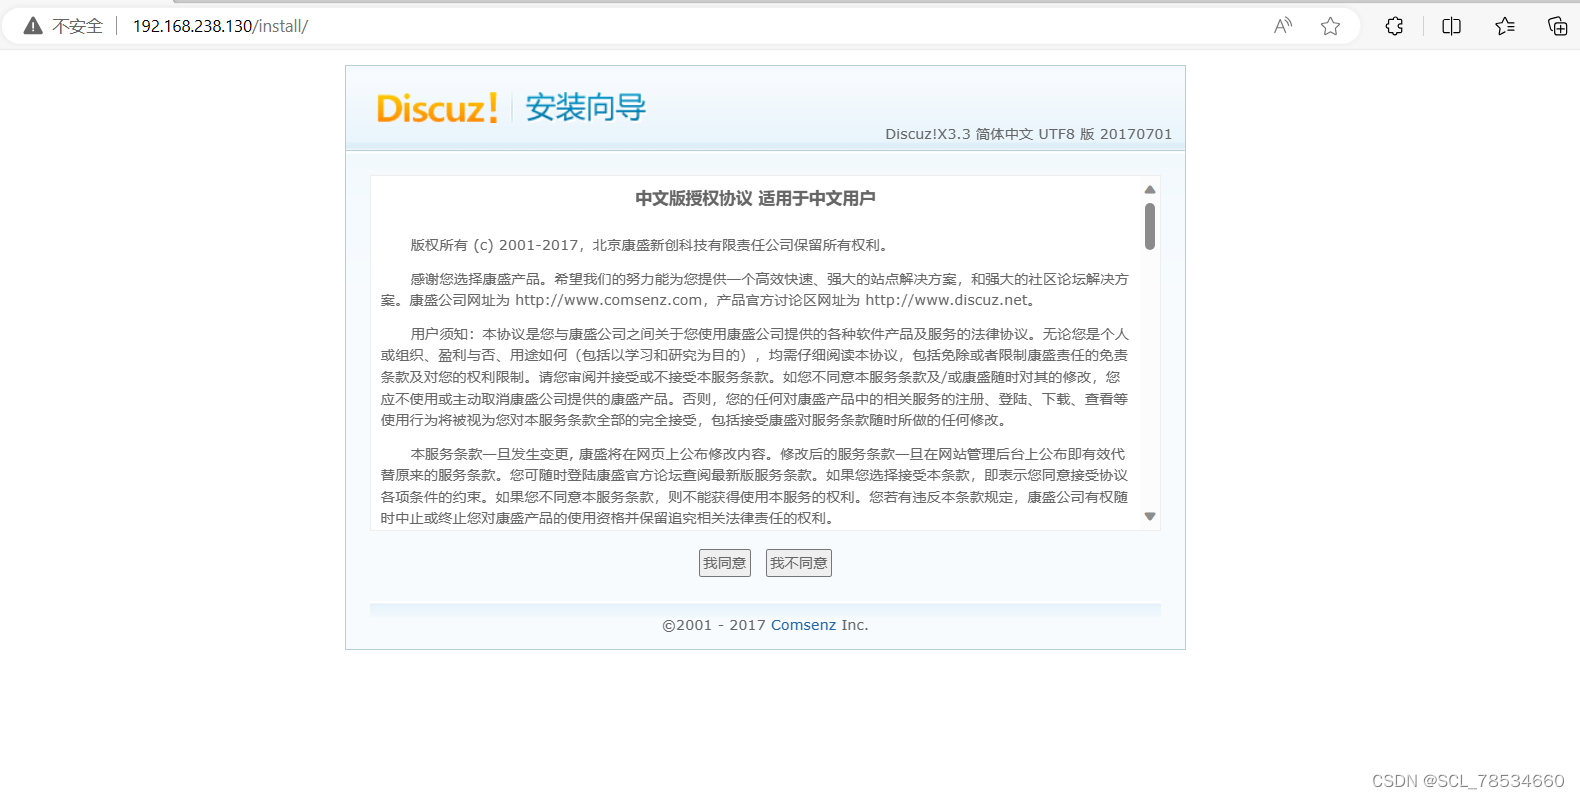The height and width of the screenshot is (799, 1580).
Task: Click the http://www.discuz.net address in agreement
Action: (x=947, y=300)
